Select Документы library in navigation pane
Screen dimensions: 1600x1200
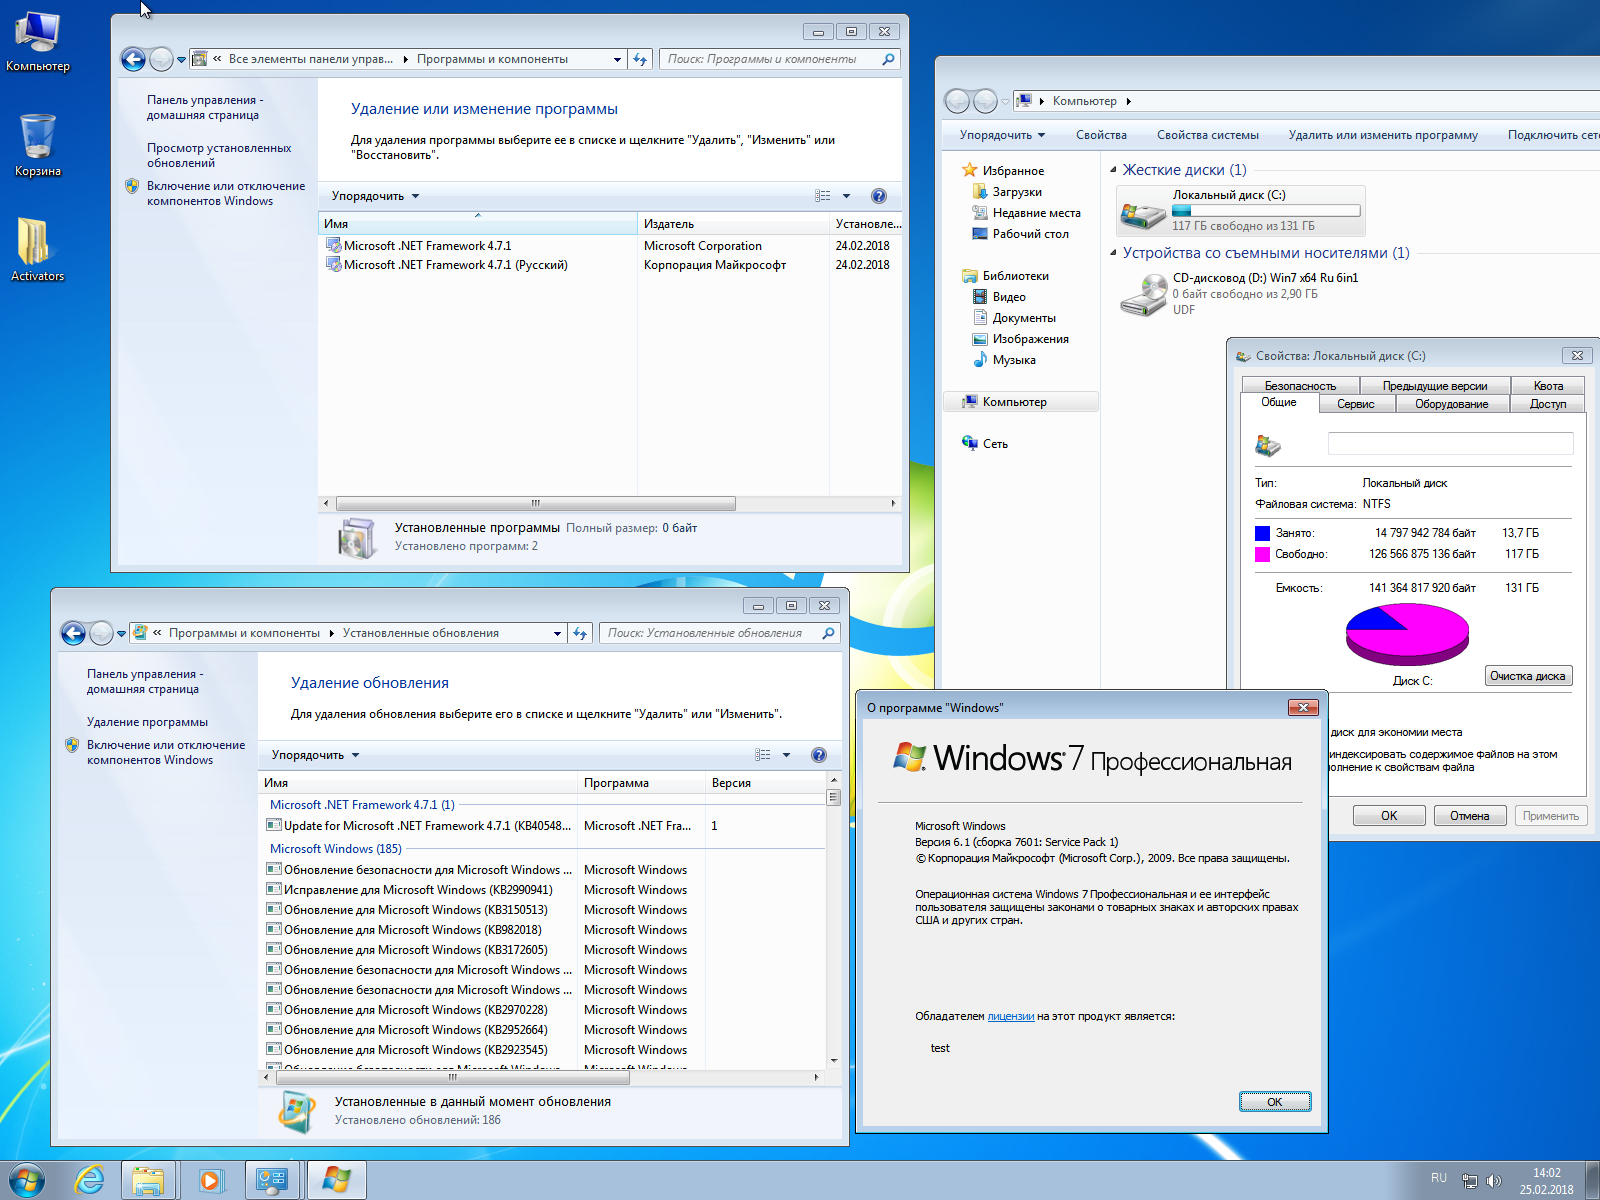(1024, 318)
